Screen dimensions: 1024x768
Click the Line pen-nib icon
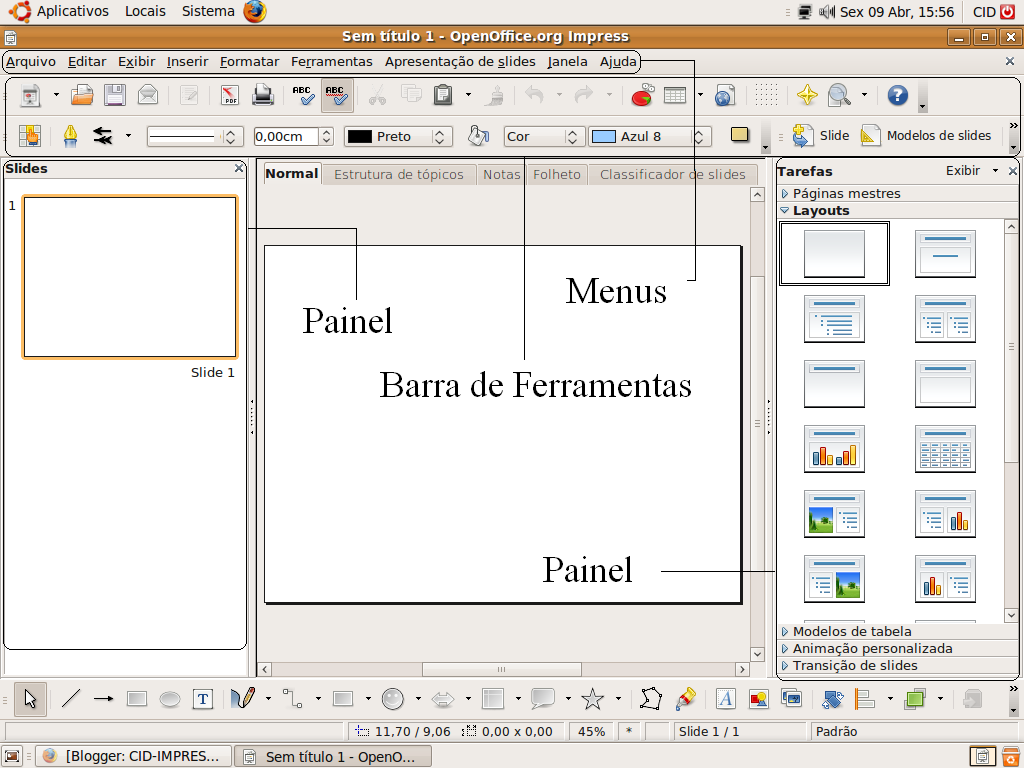[70, 136]
